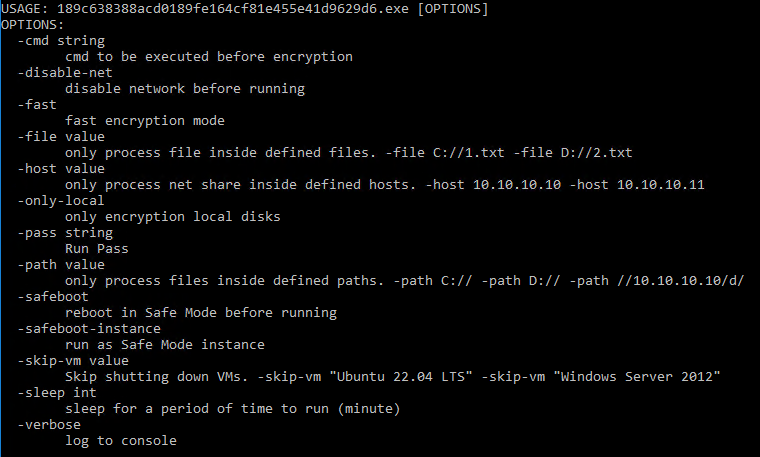Click the -host value option

tap(61, 169)
